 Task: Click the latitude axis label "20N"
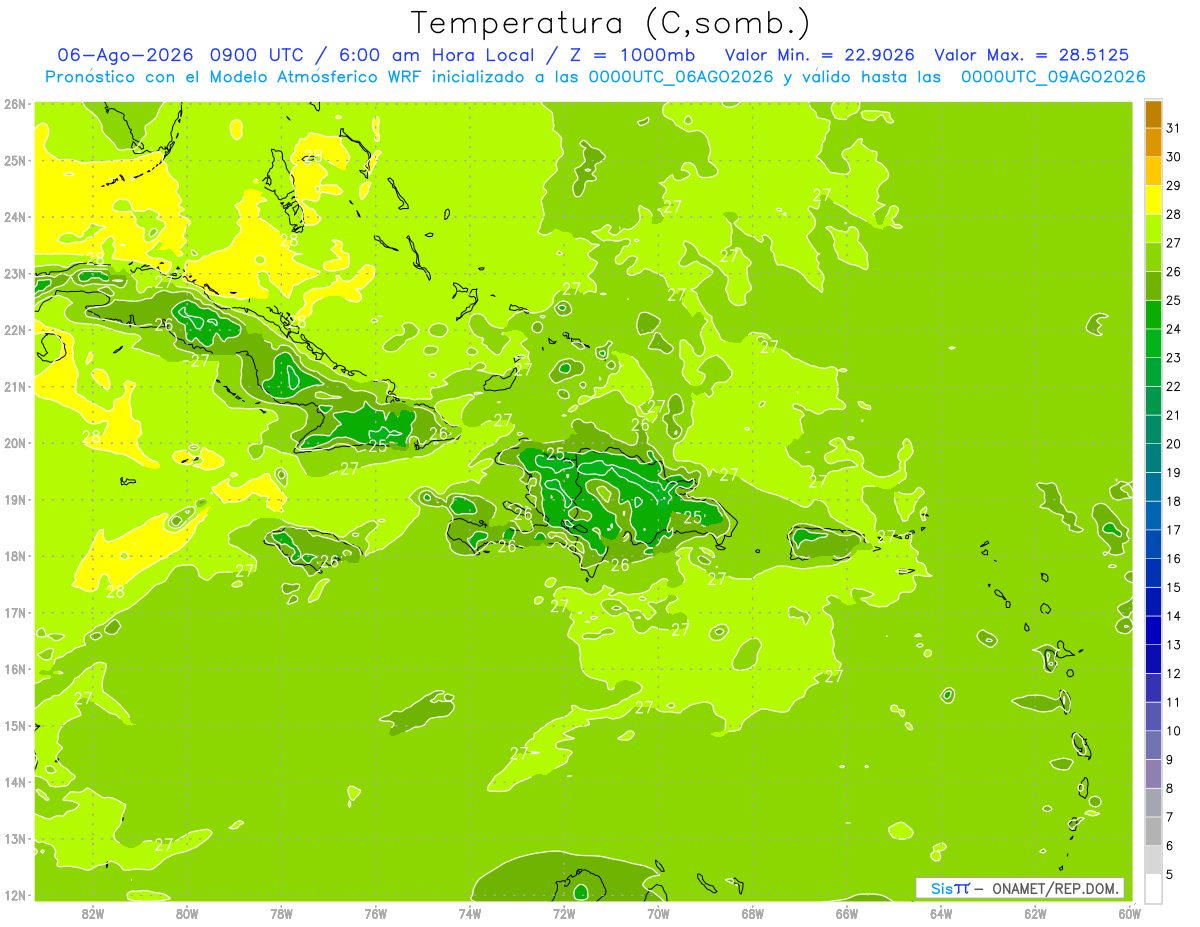coord(15,443)
